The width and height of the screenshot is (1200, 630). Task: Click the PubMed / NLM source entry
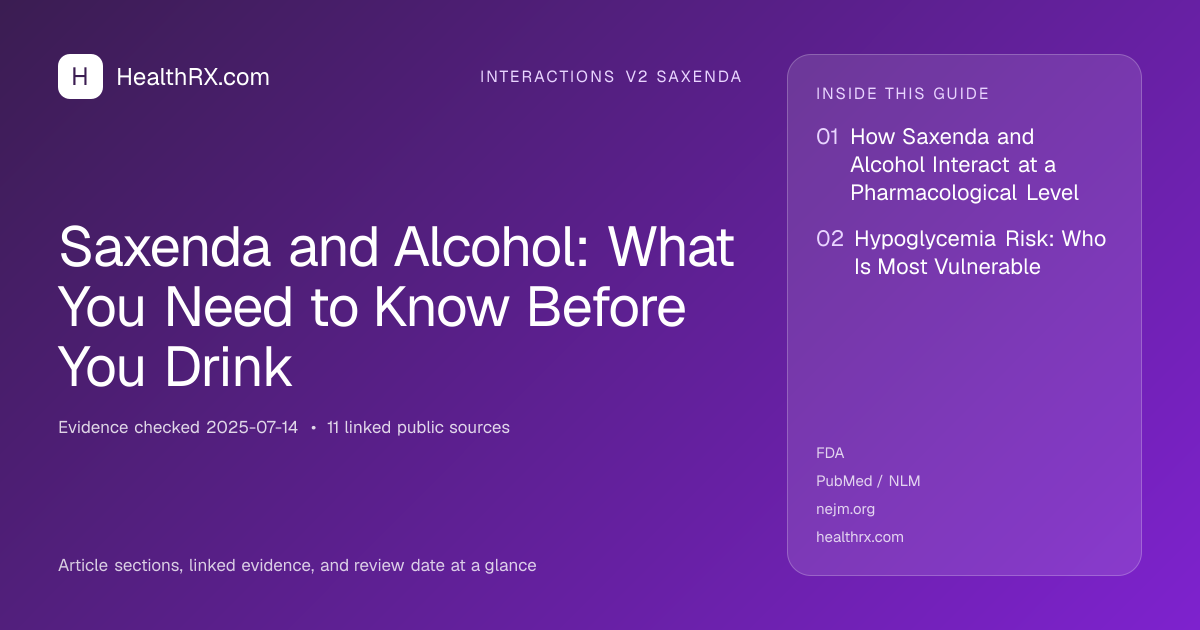pos(868,481)
